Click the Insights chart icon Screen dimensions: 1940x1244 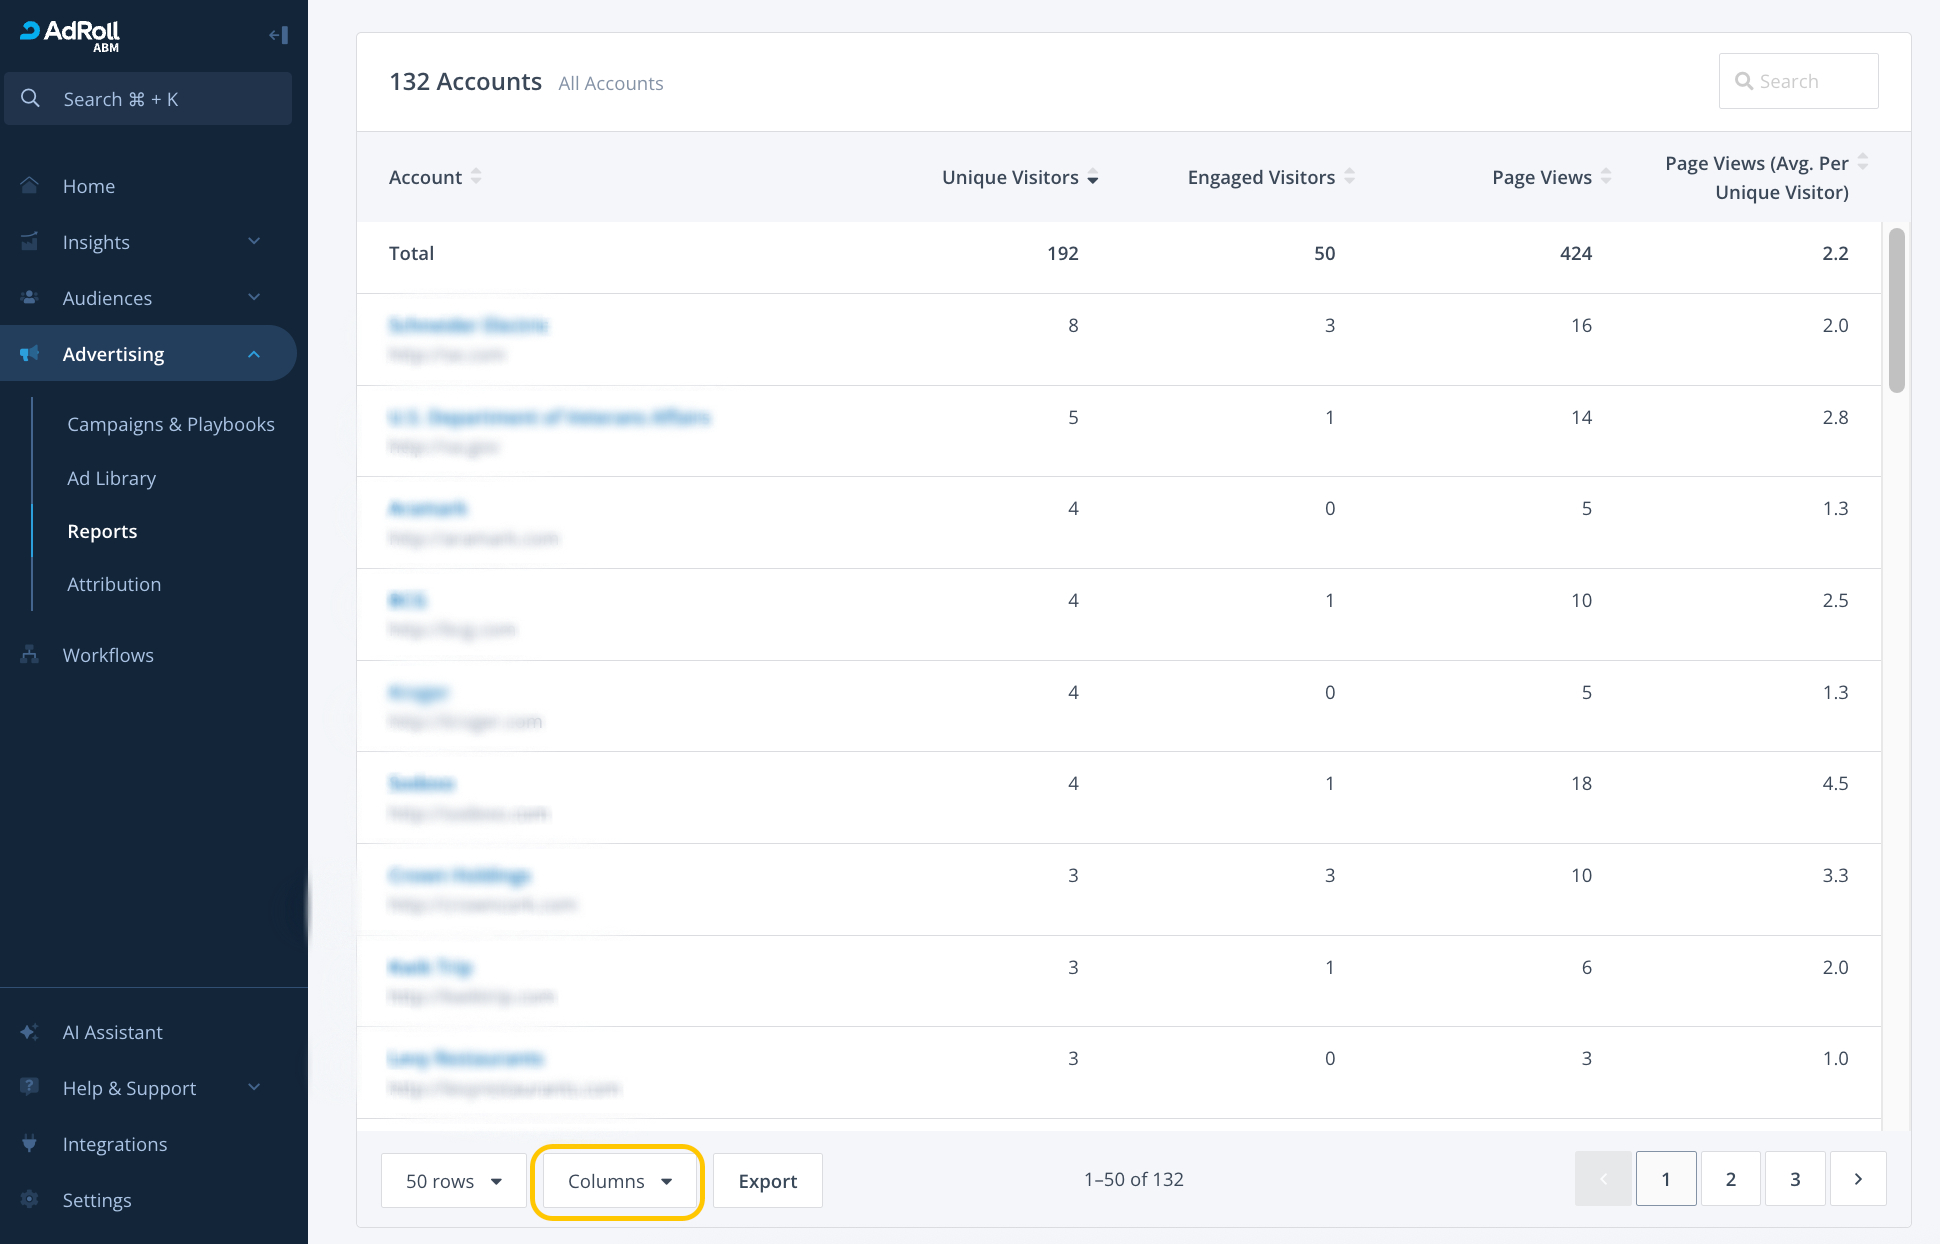pyautogui.click(x=30, y=242)
